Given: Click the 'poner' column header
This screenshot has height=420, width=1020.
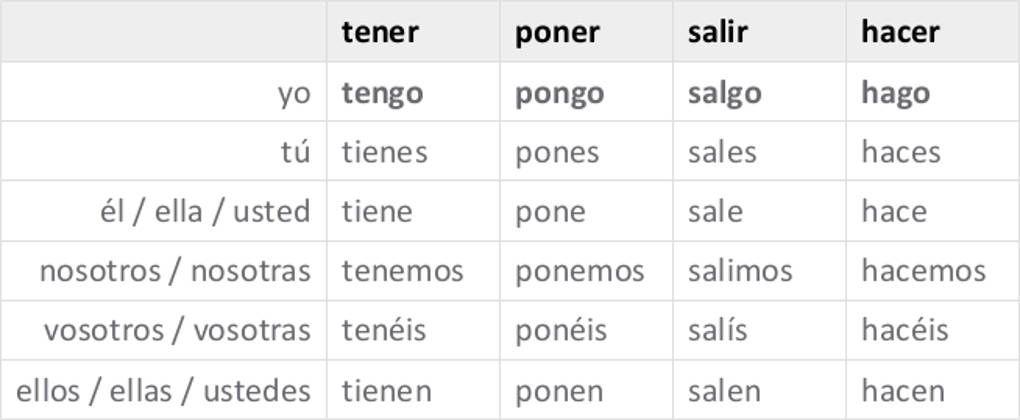Looking at the screenshot, I should click(x=557, y=32).
